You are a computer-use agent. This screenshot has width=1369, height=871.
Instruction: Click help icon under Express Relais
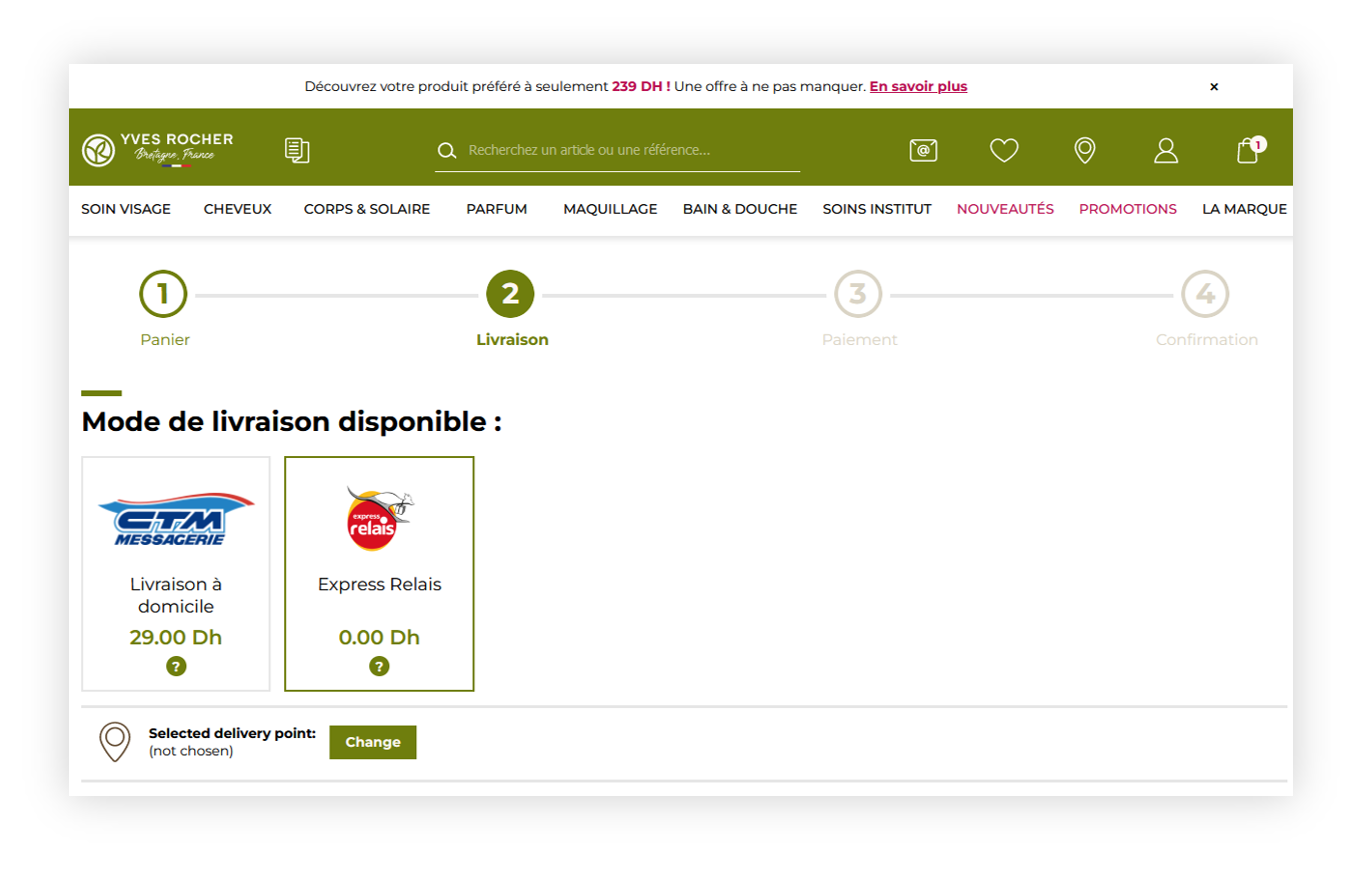click(379, 666)
